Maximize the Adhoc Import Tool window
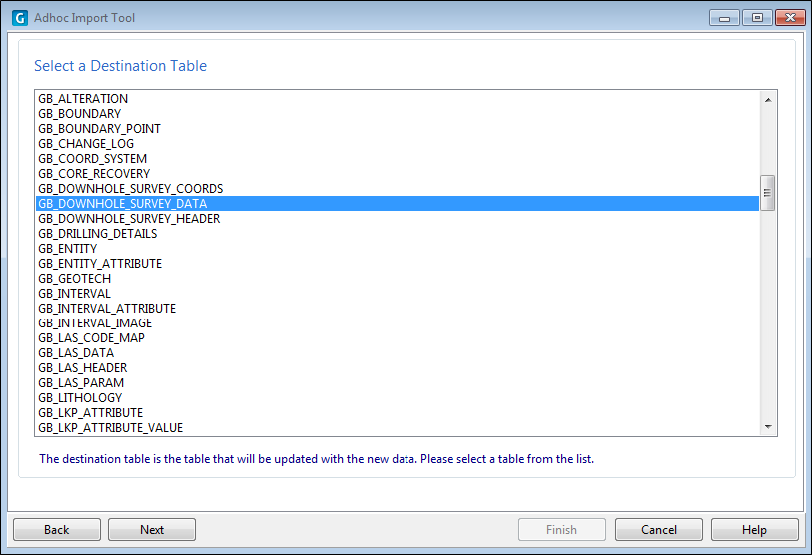Screen dimensions: 812x555 (757, 18)
